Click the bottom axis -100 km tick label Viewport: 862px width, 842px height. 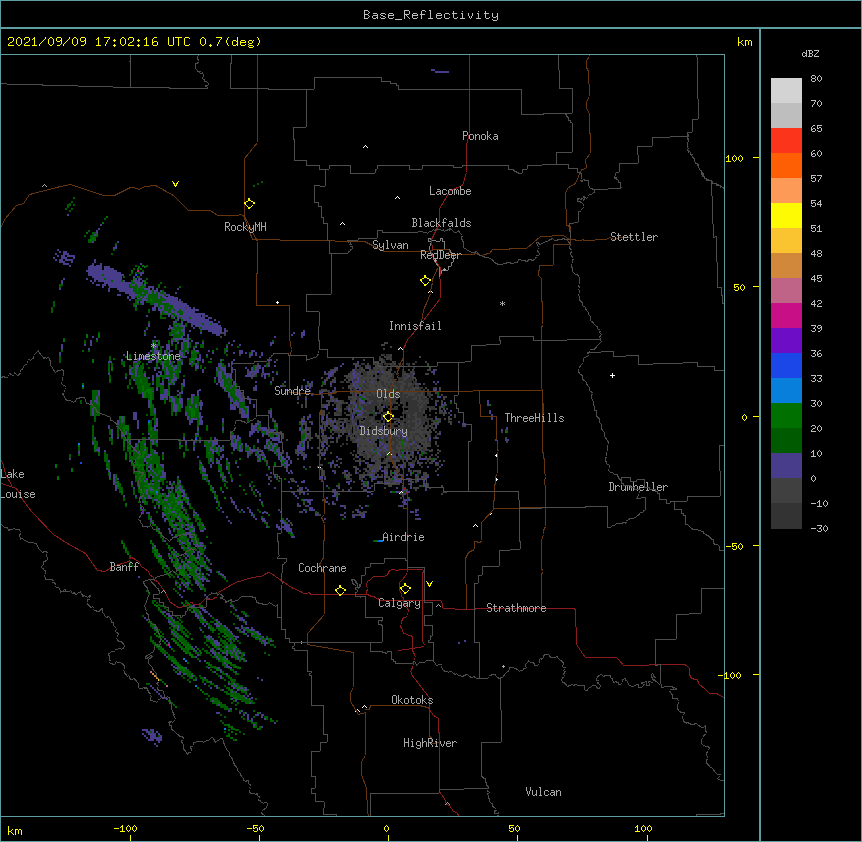coord(125,828)
